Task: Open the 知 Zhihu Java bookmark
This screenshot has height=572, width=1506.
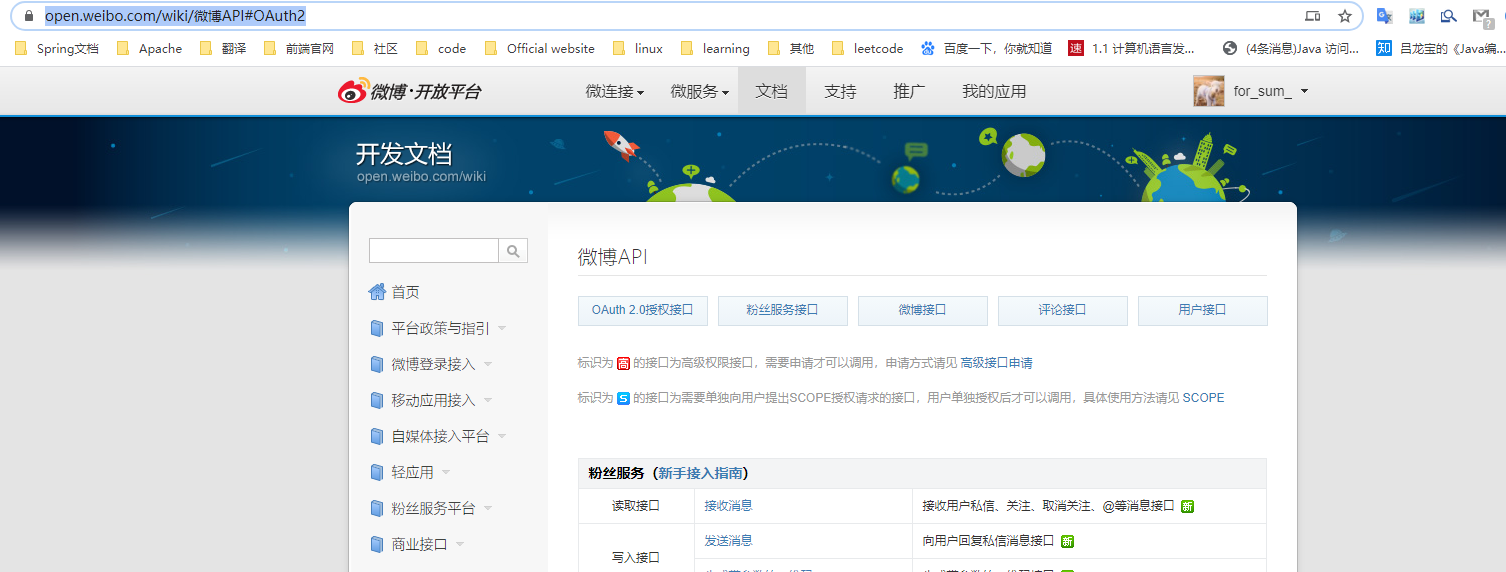Action: 1438,48
